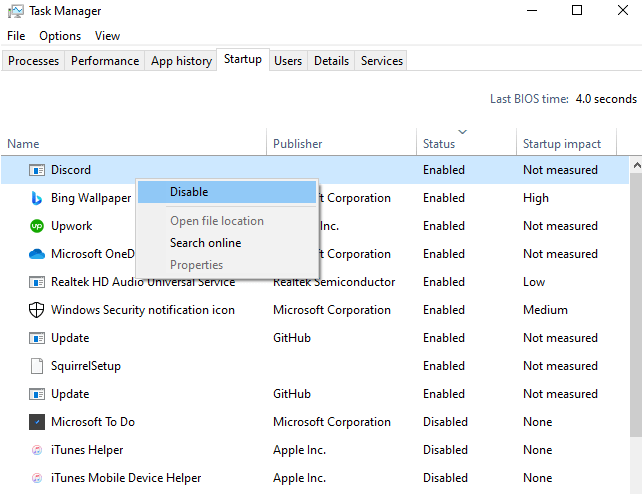This screenshot has width=642, height=494.
Task: Click the Microsoft To Do icon
Action: click(37, 422)
